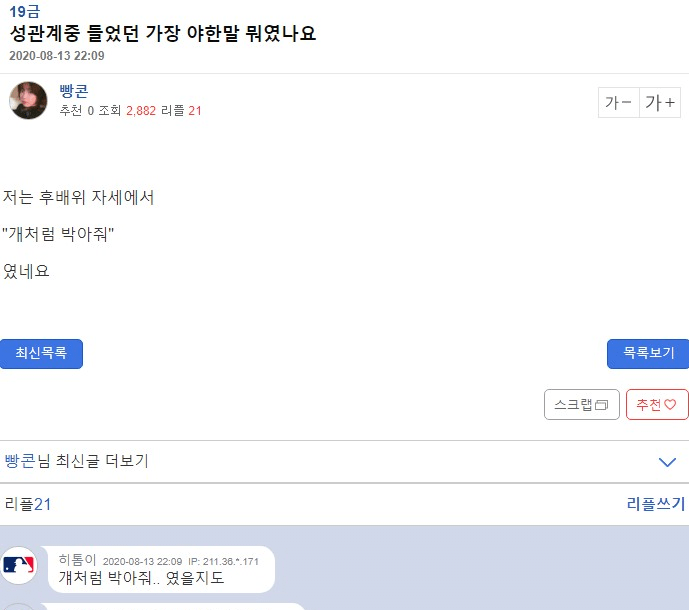Click the MLB logo avatar of commenter 히톰이

pos(19,565)
